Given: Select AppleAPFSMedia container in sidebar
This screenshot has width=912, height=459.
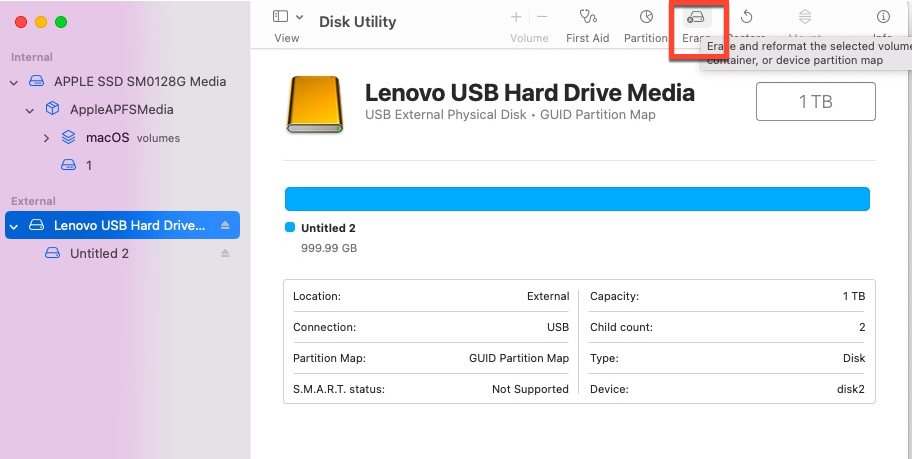Looking at the screenshot, I should click(x=122, y=109).
